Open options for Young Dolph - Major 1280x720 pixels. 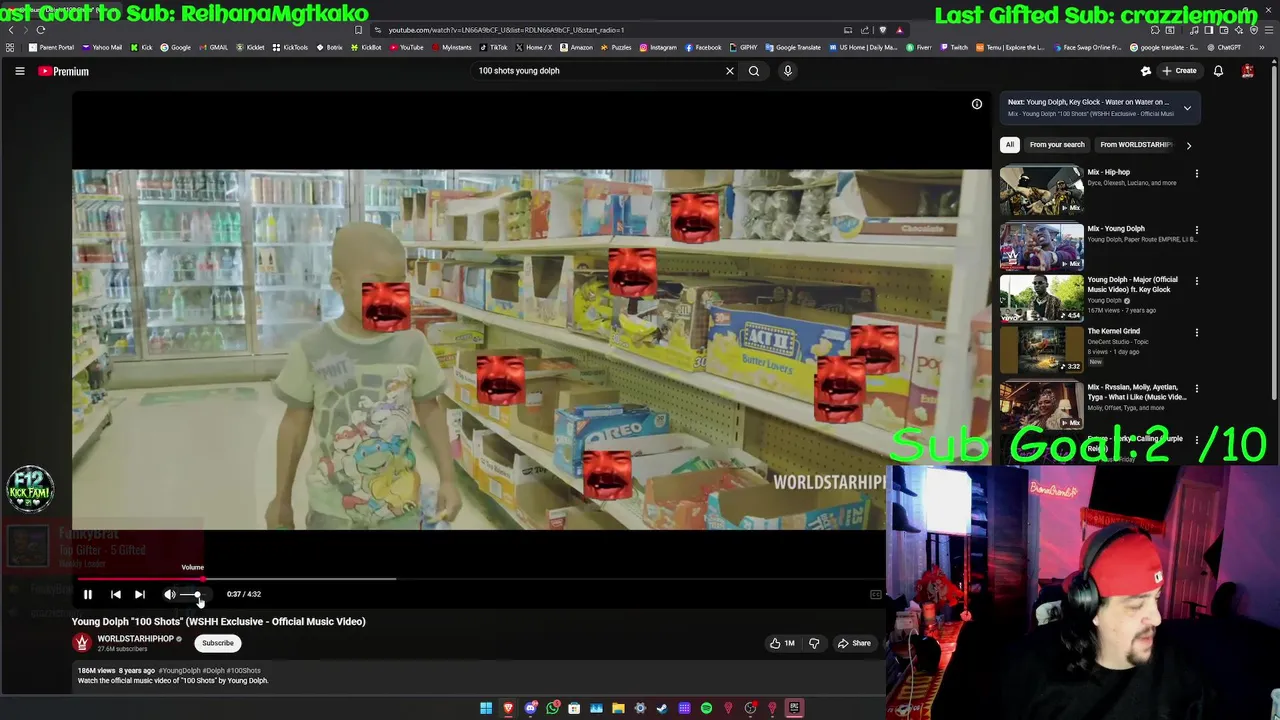pos(1196,281)
